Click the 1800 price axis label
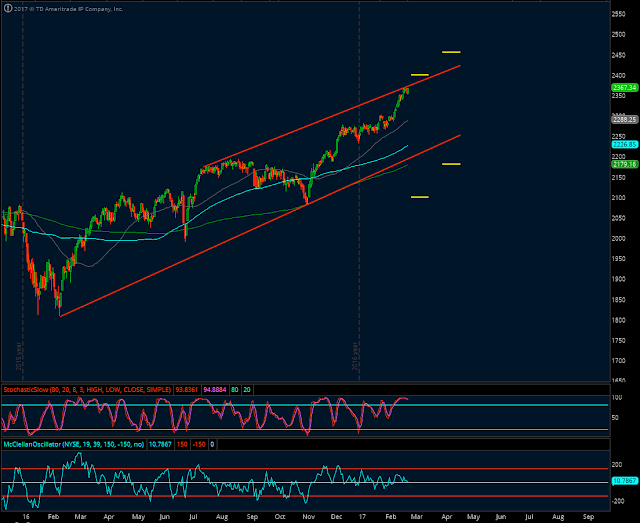640x523 pixels. pos(619,320)
